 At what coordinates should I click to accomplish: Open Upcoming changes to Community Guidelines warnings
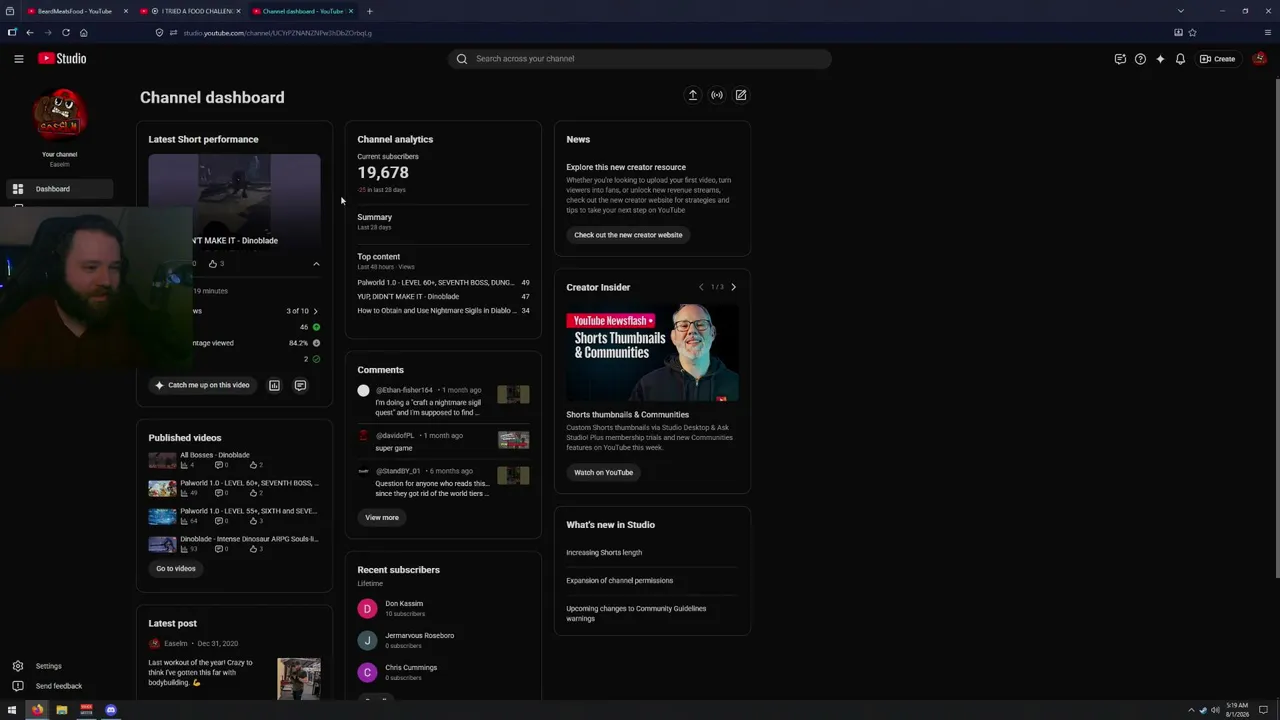tap(636, 613)
